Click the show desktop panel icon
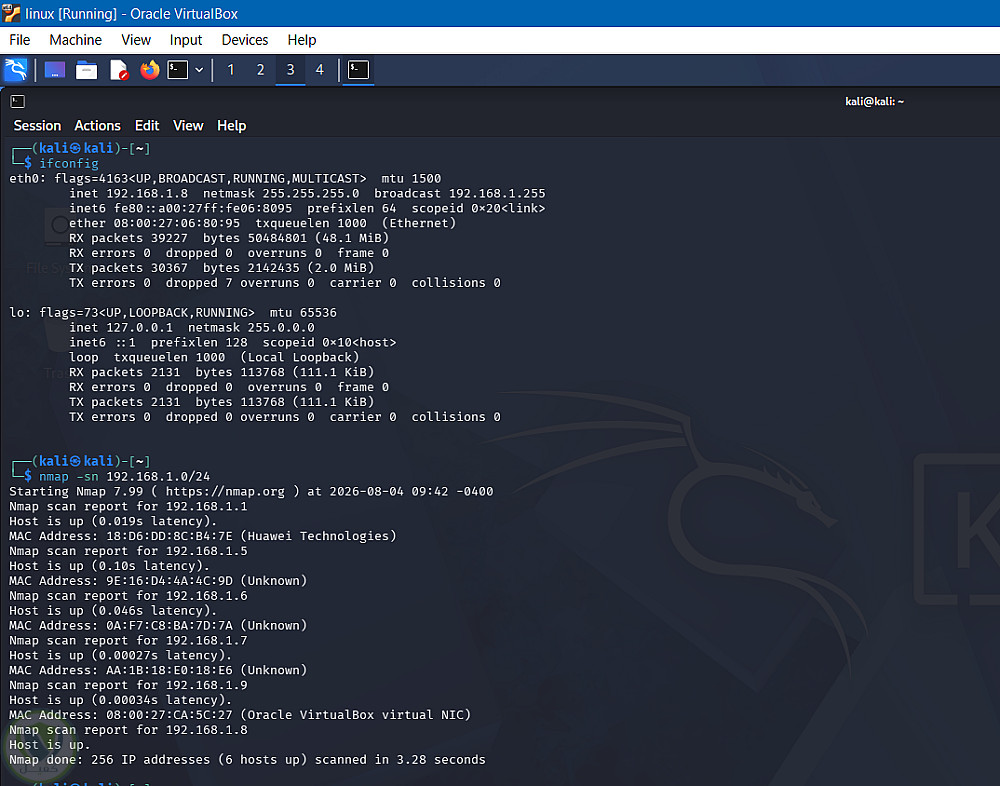 55,70
